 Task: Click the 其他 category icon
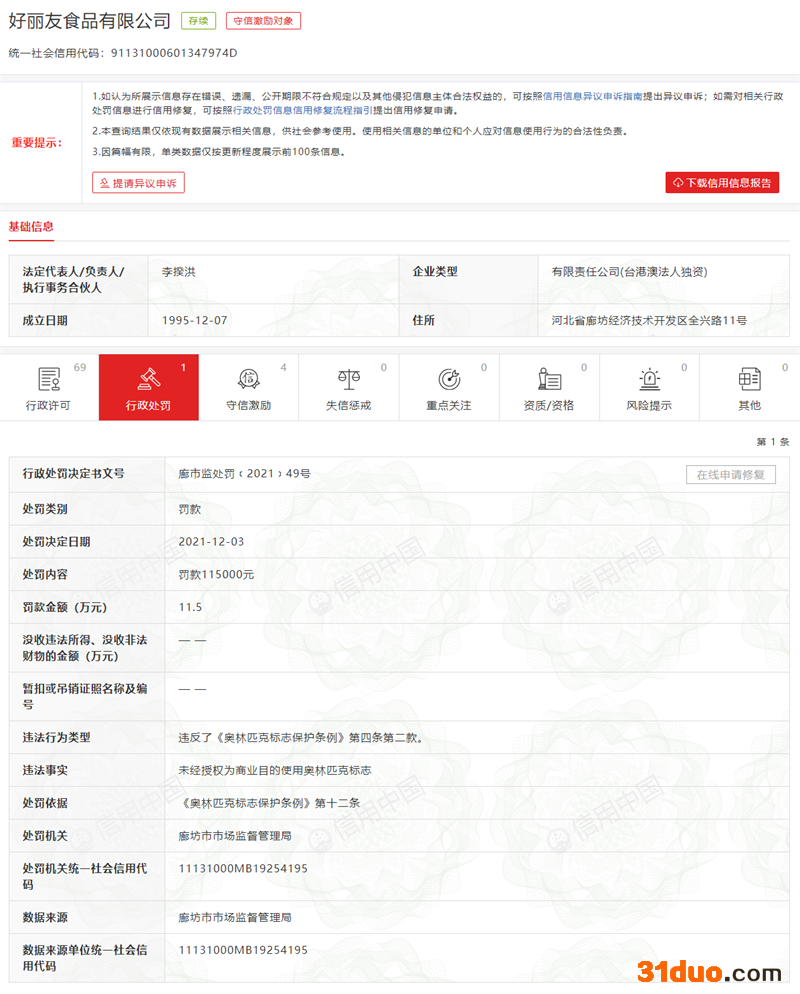(749, 379)
